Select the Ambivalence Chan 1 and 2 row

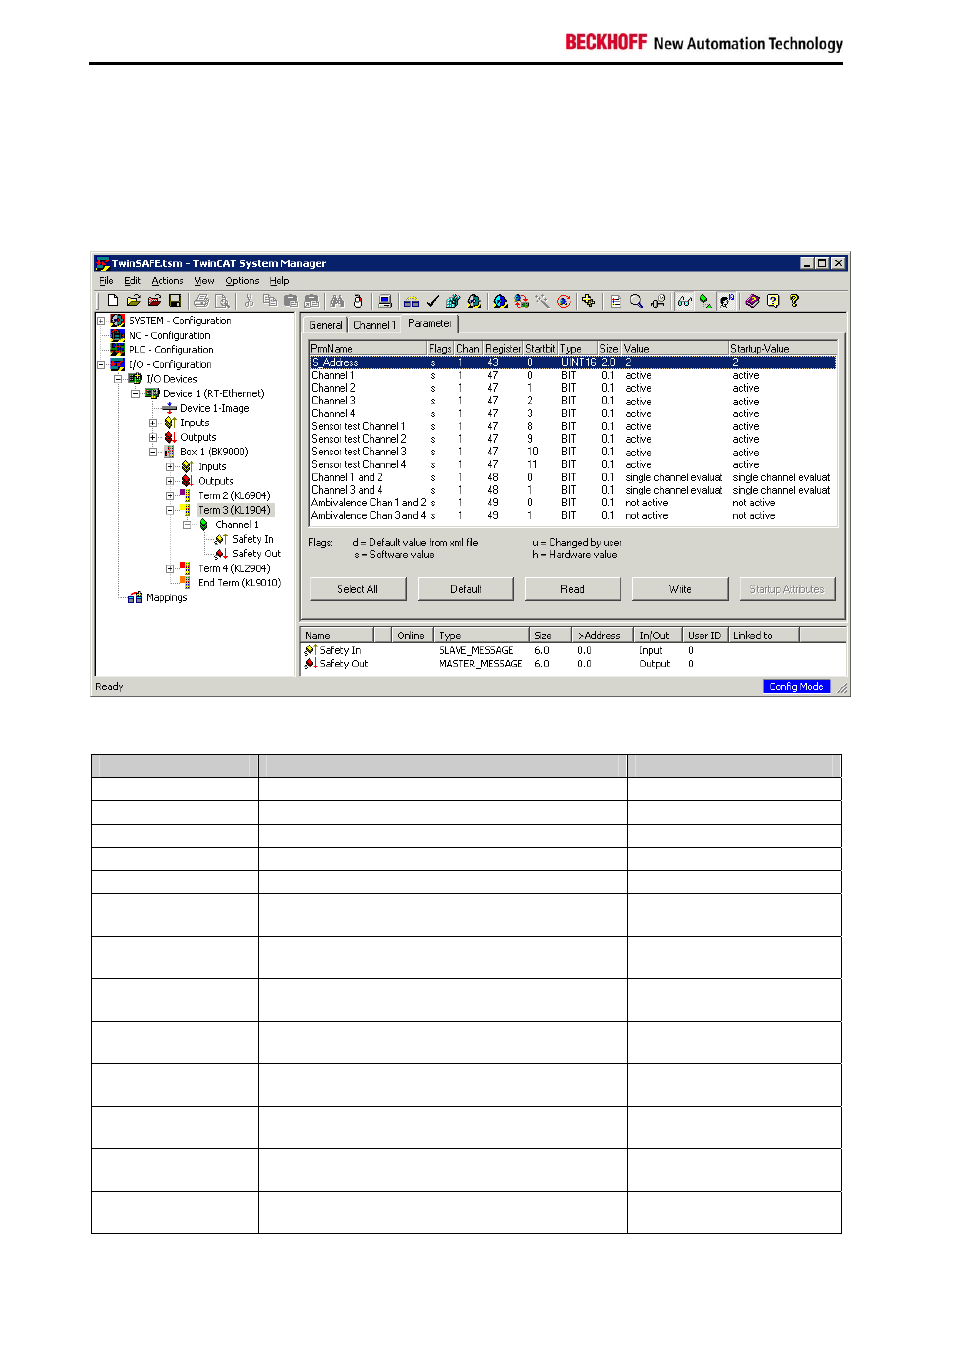coord(572,503)
